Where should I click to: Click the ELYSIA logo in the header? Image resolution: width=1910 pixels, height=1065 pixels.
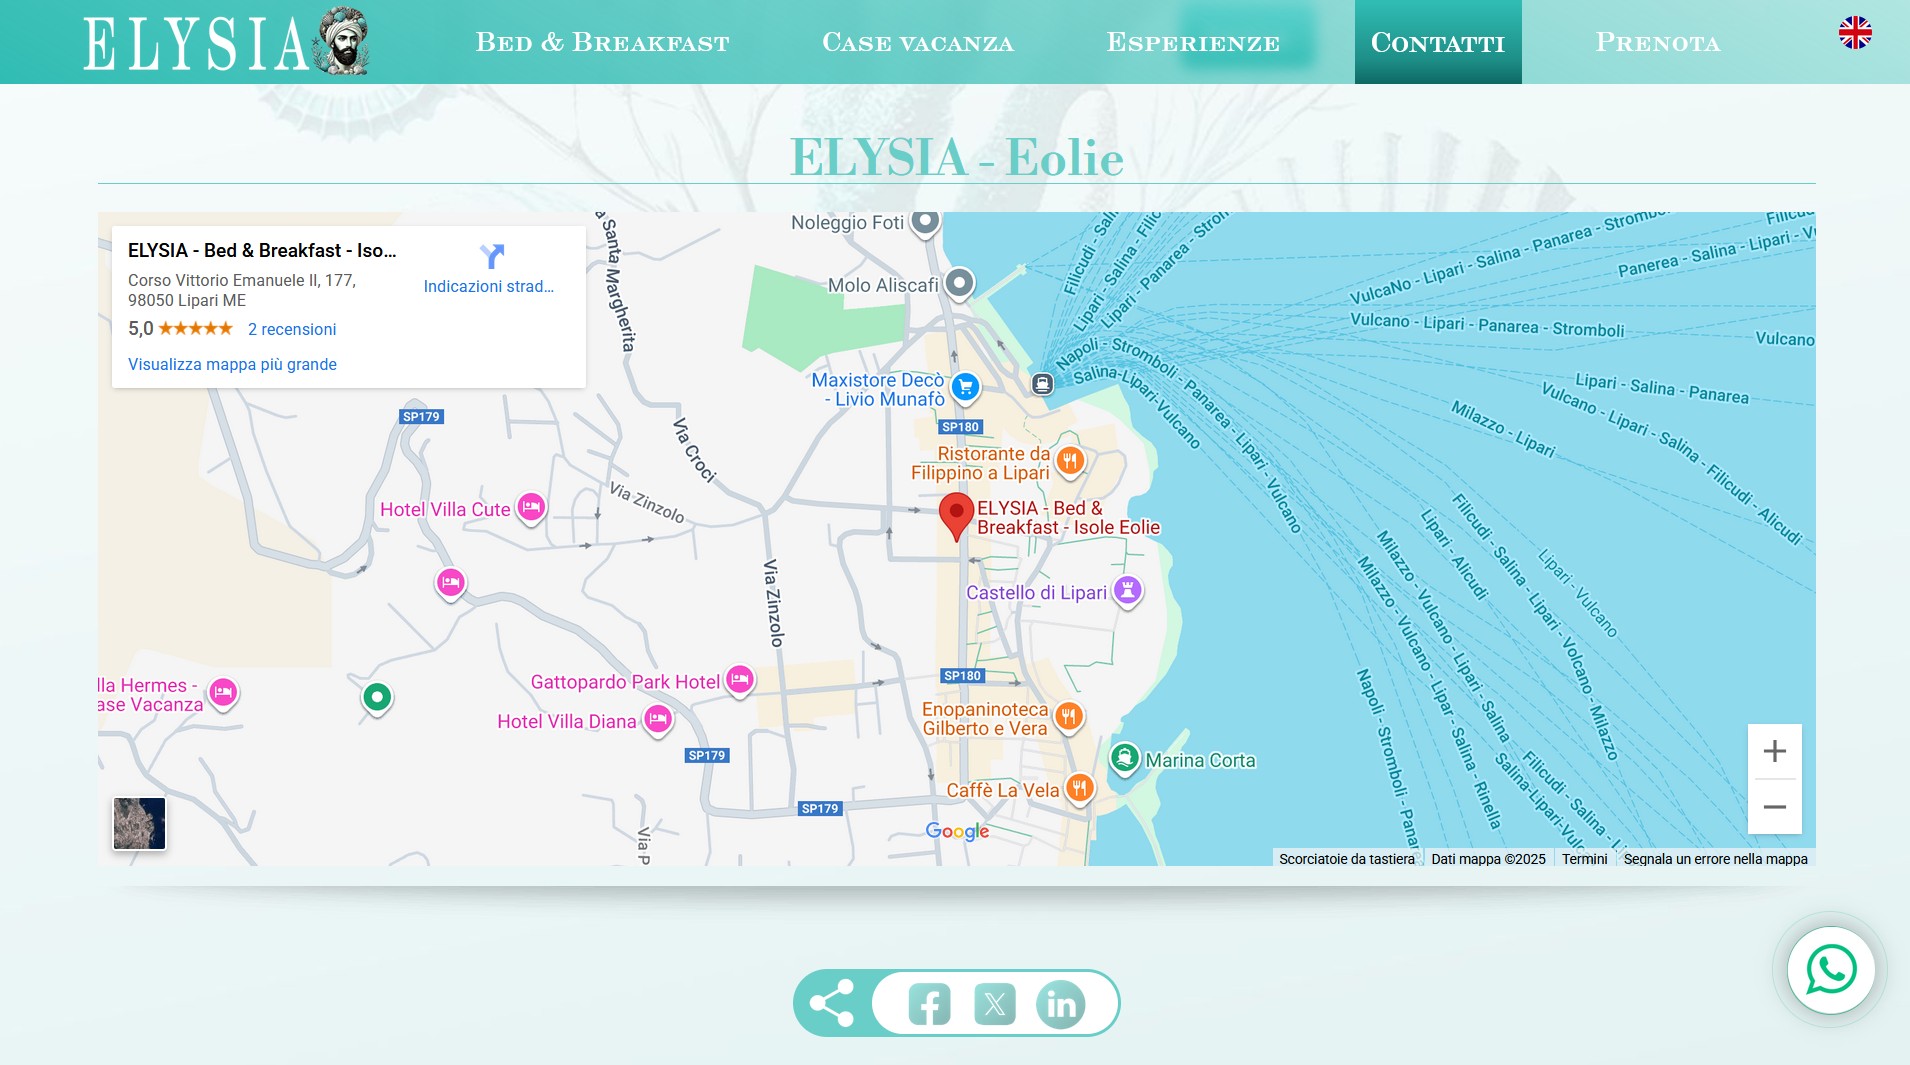tap(226, 42)
